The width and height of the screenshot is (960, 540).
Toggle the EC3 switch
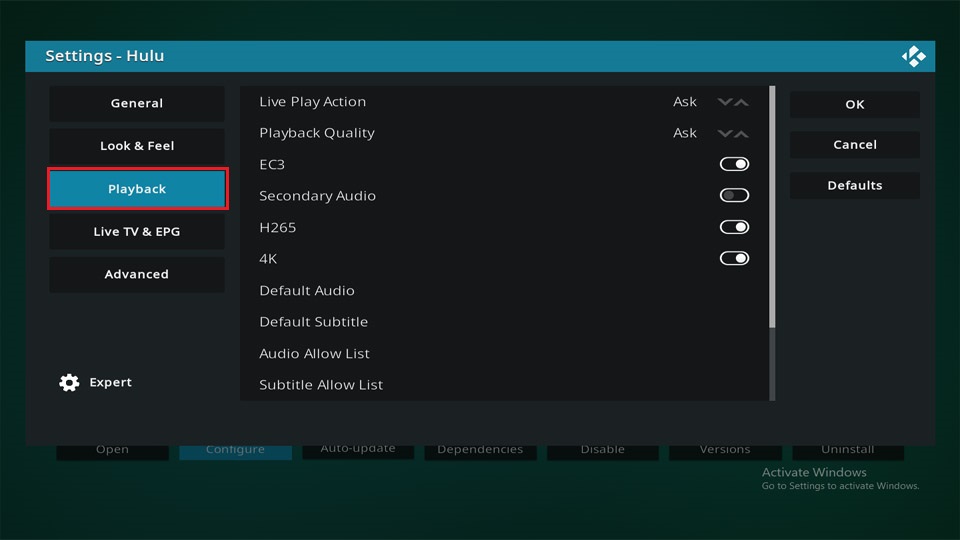tap(734, 164)
